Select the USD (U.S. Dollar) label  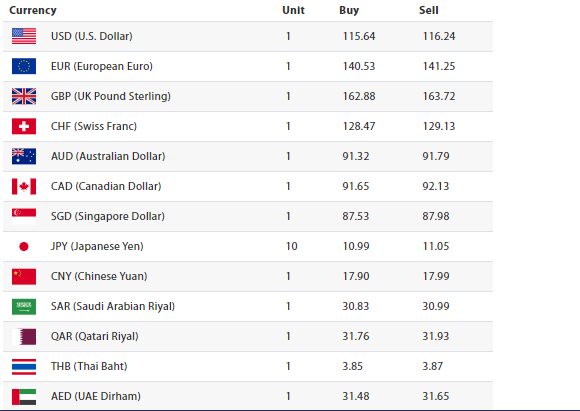click(92, 36)
